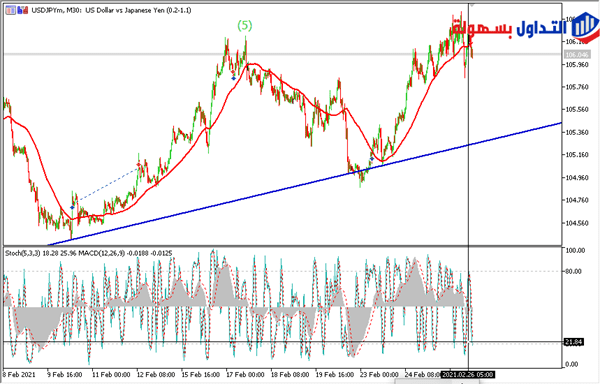
Task: Click the 105.960 price axis label
Action: coord(577,65)
